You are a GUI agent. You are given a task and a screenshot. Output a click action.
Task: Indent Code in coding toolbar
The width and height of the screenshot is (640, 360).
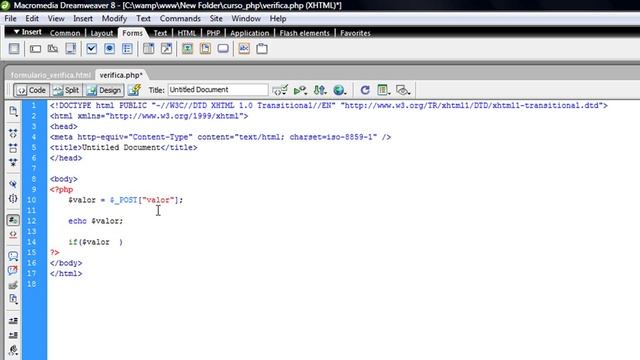click(13, 321)
